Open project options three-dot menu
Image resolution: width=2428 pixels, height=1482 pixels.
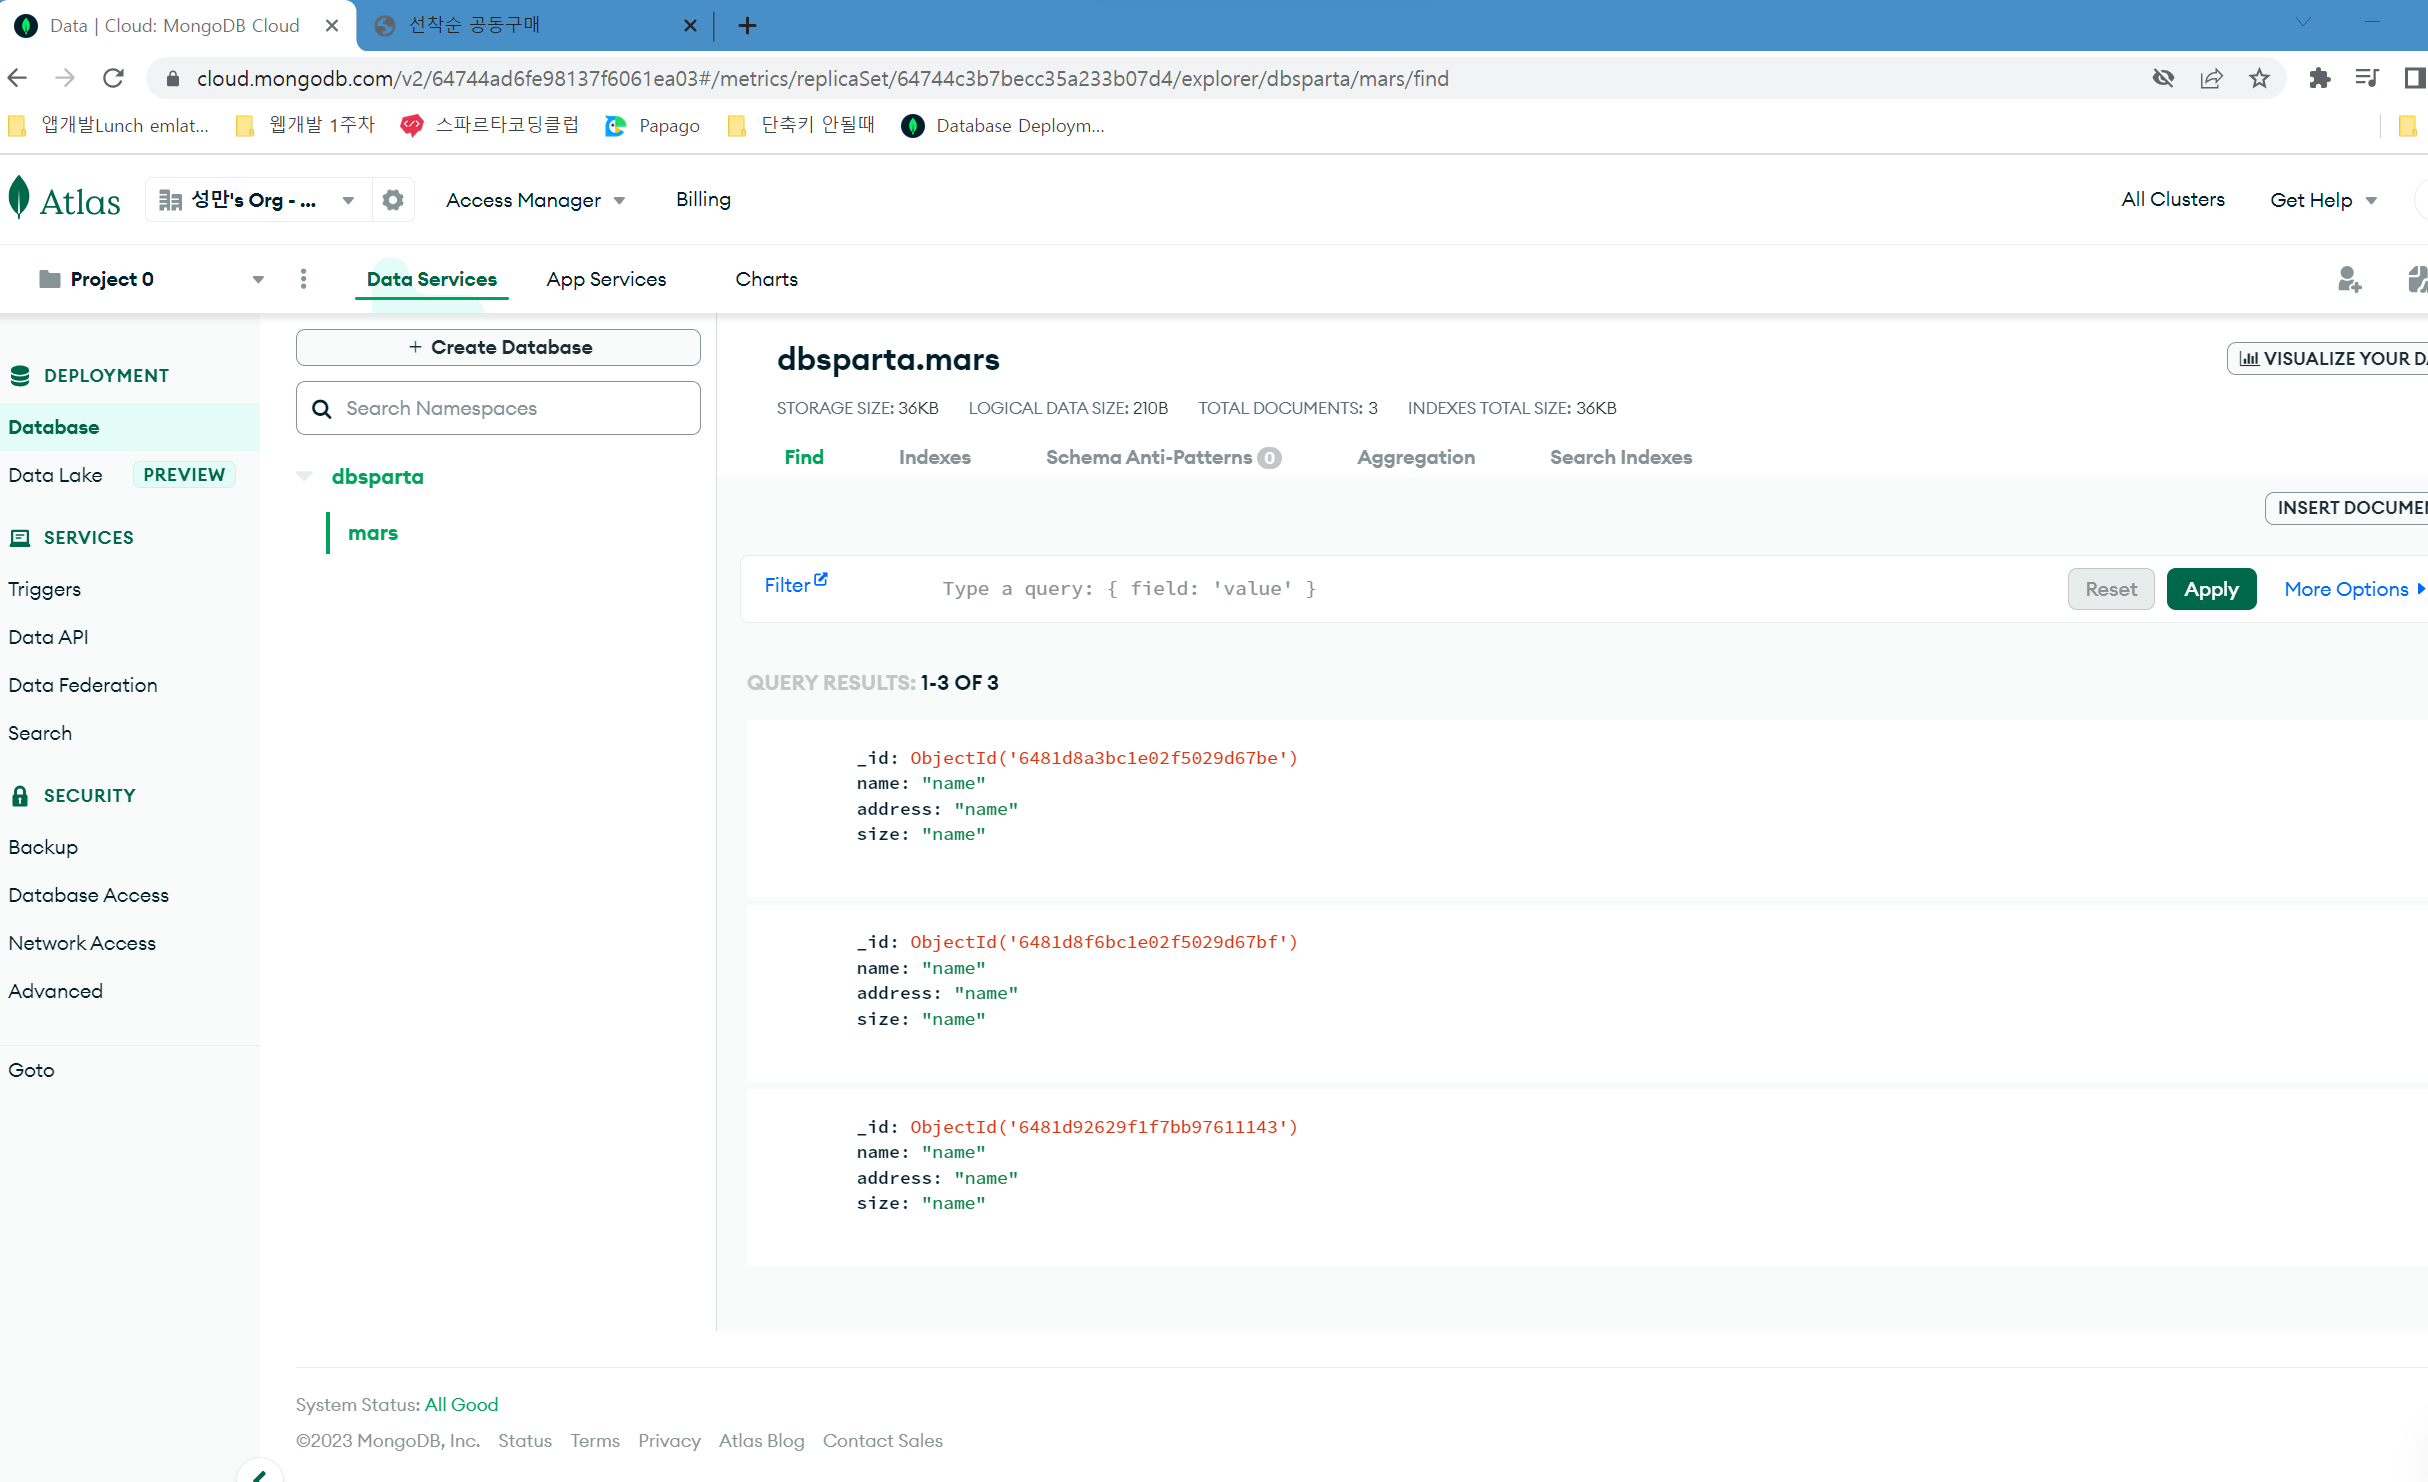coord(304,279)
